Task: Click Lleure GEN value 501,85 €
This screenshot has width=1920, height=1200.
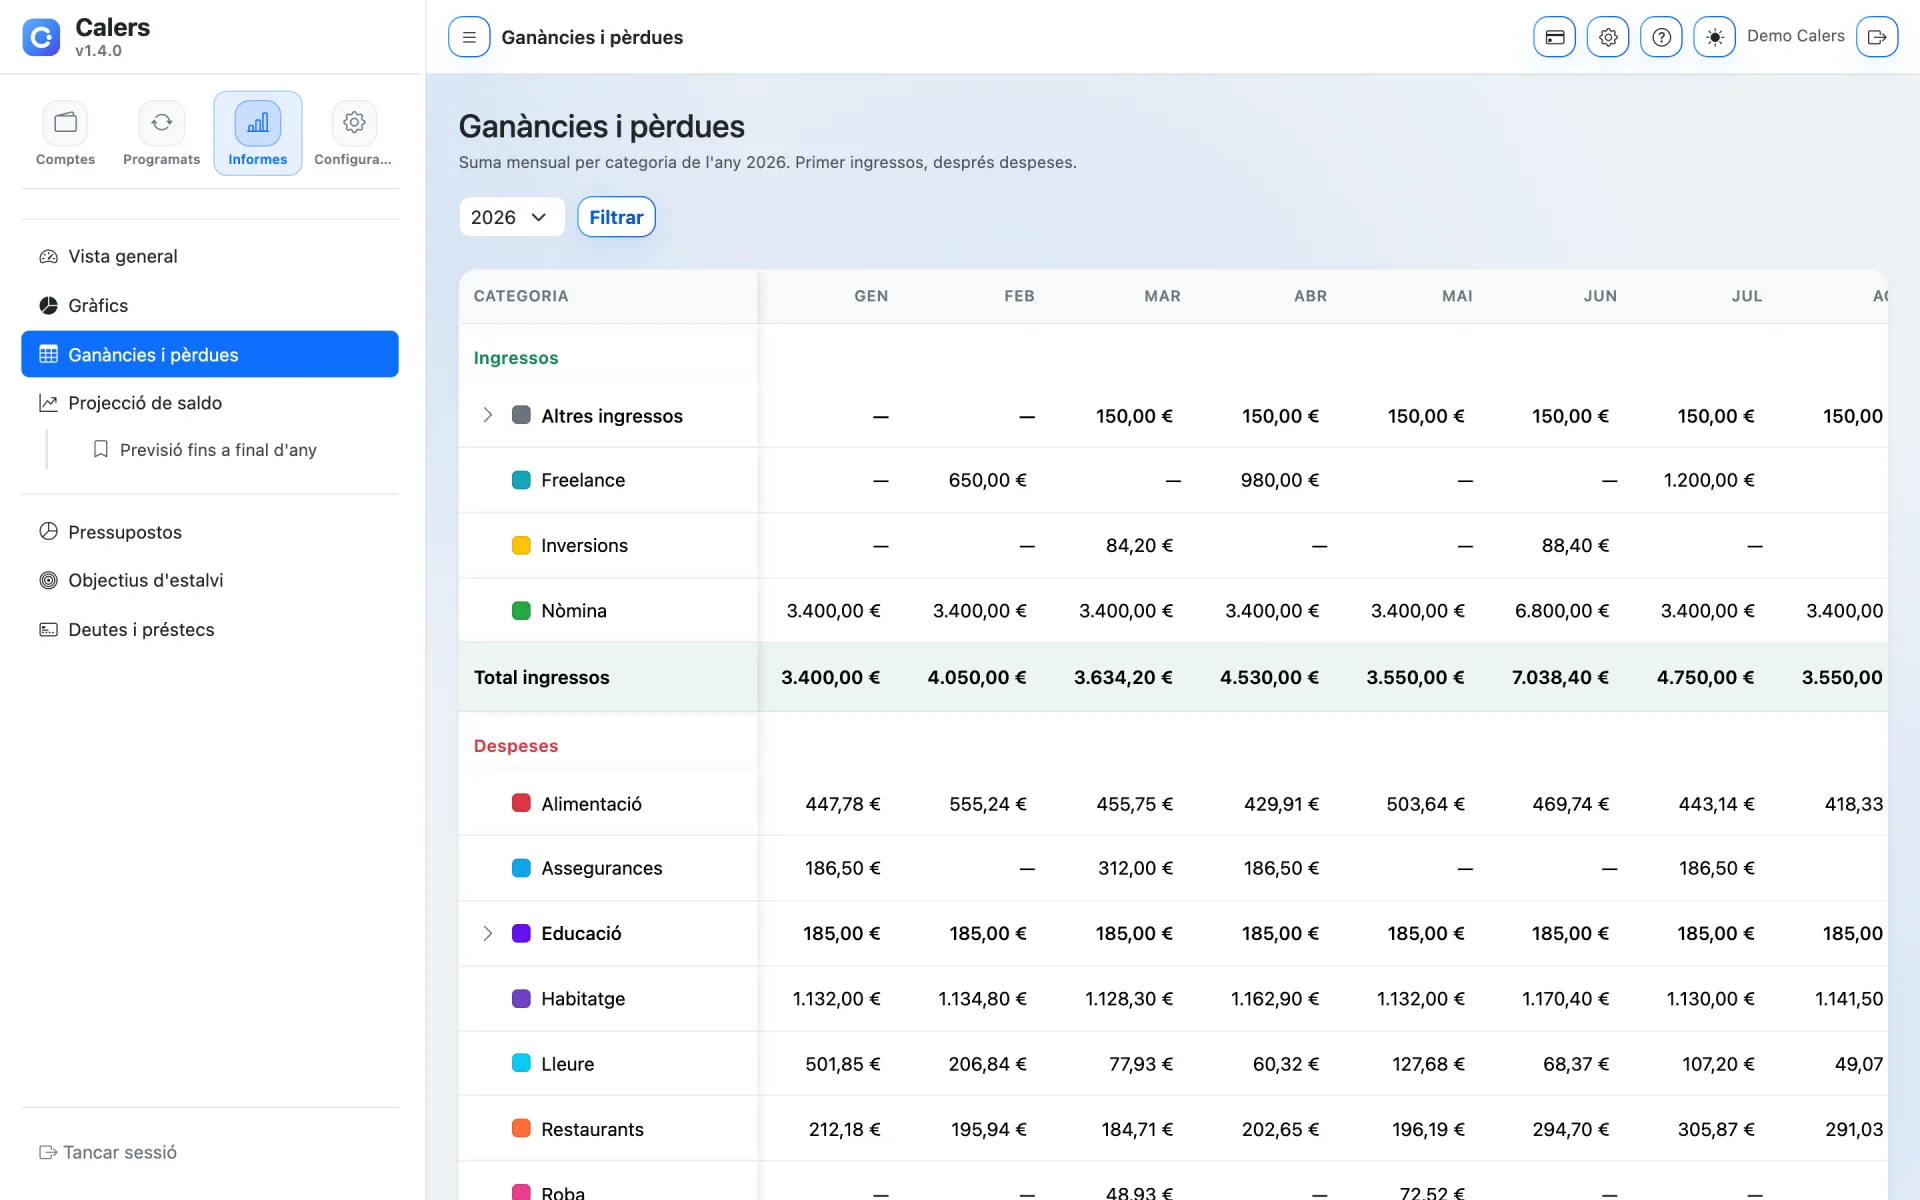Action: pos(842,1064)
